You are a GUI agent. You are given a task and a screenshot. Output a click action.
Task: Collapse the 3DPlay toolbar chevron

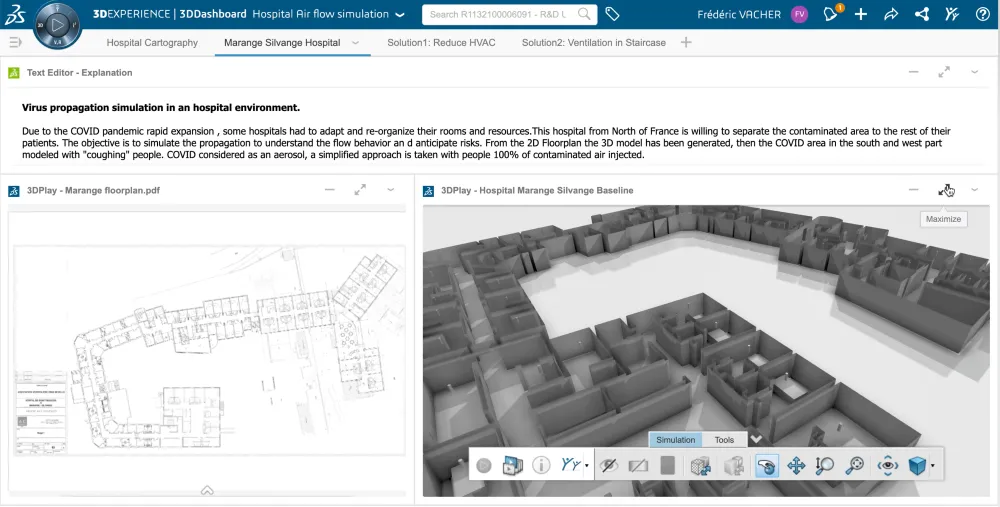tap(756, 439)
